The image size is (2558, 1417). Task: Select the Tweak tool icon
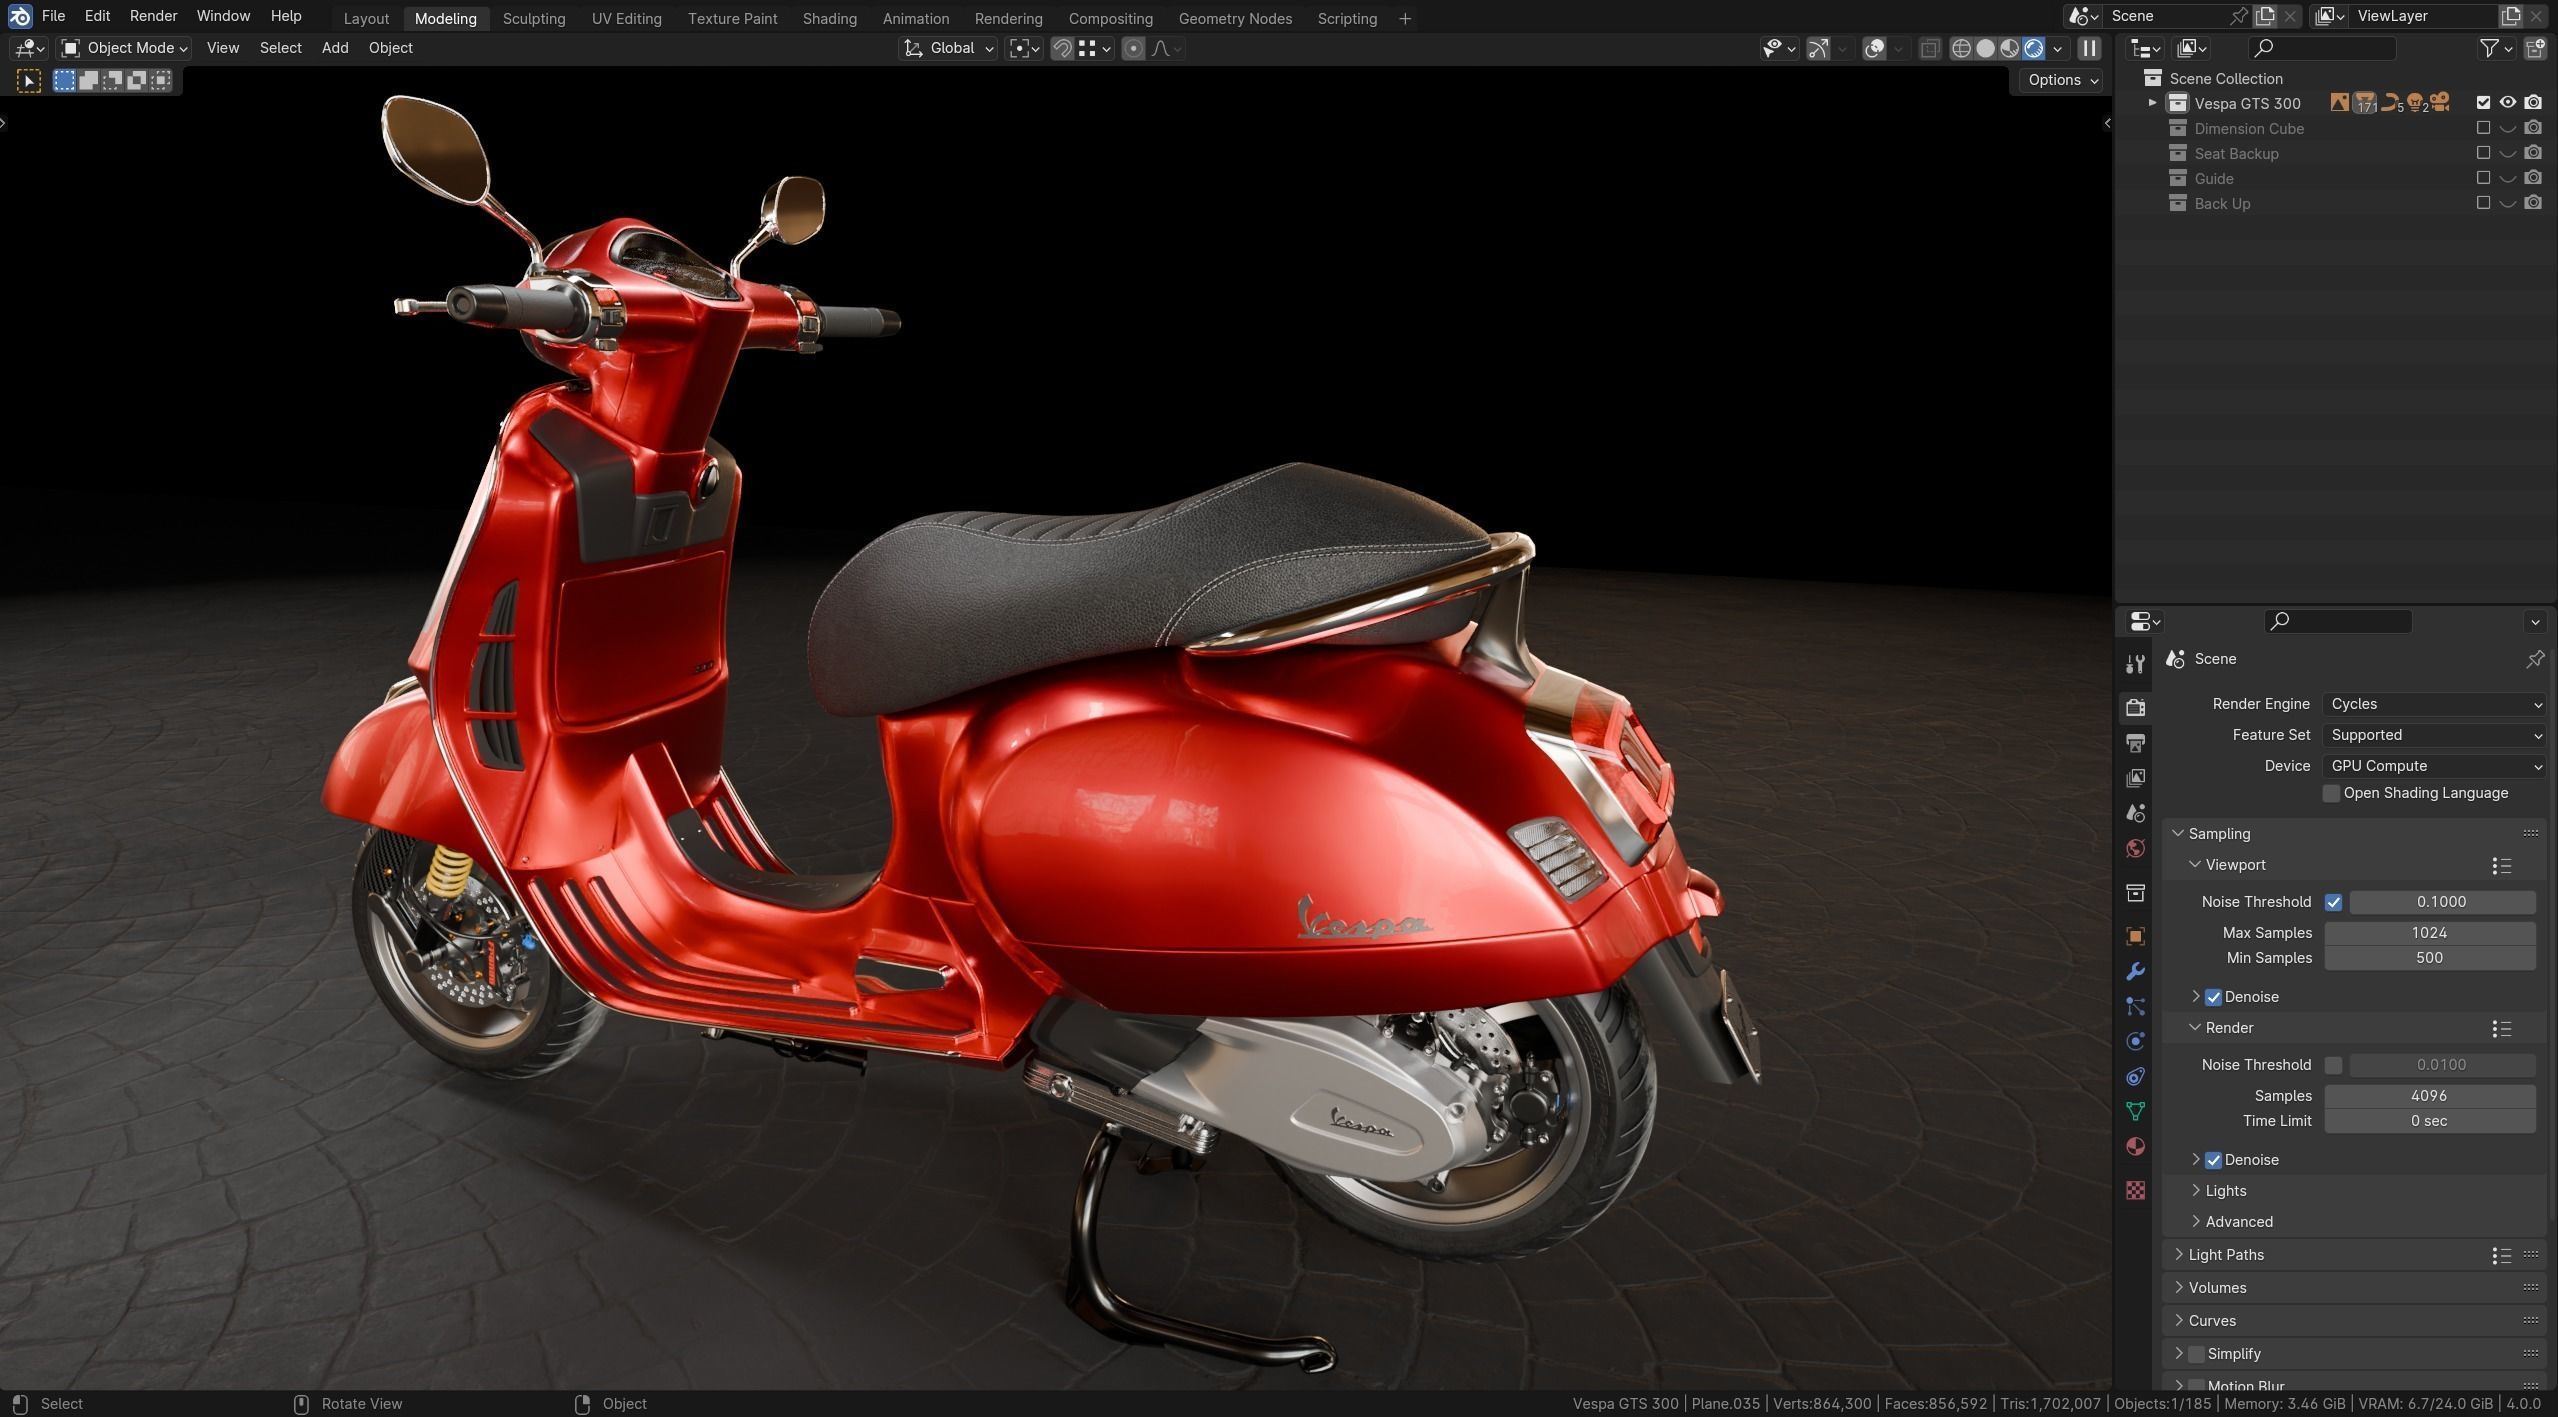28,81
